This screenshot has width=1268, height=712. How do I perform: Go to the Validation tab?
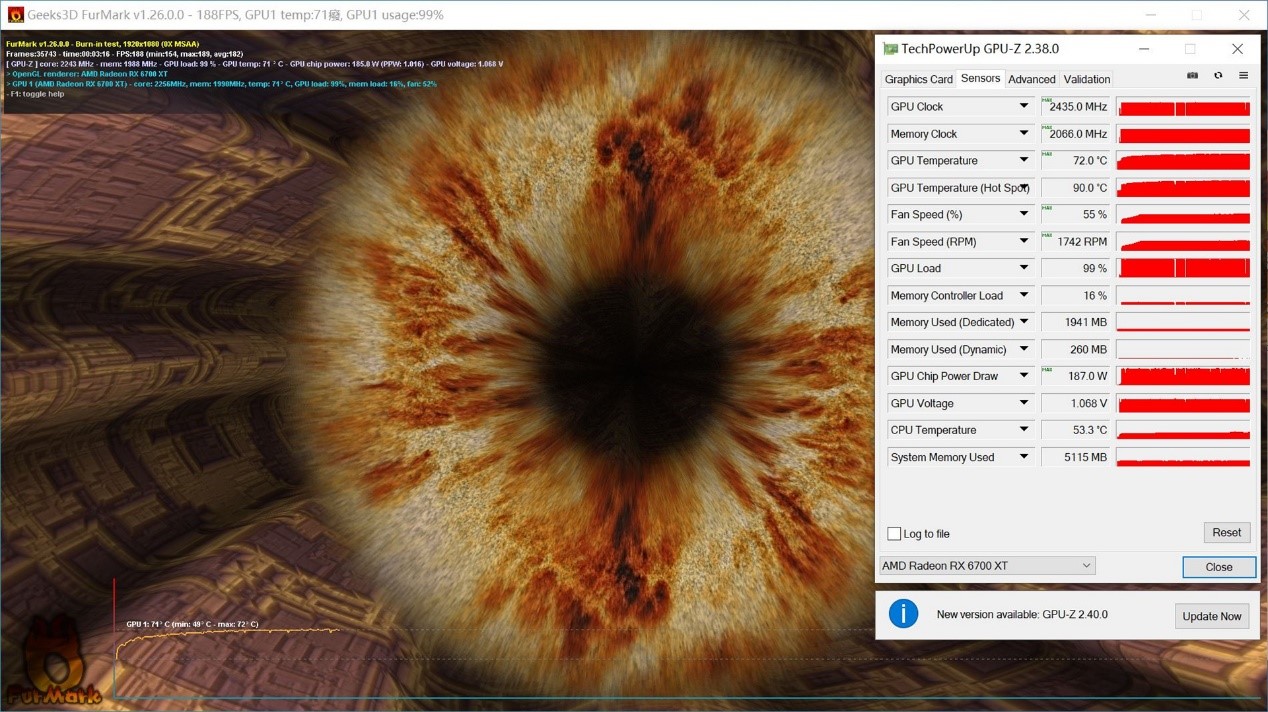(1086, 79)
